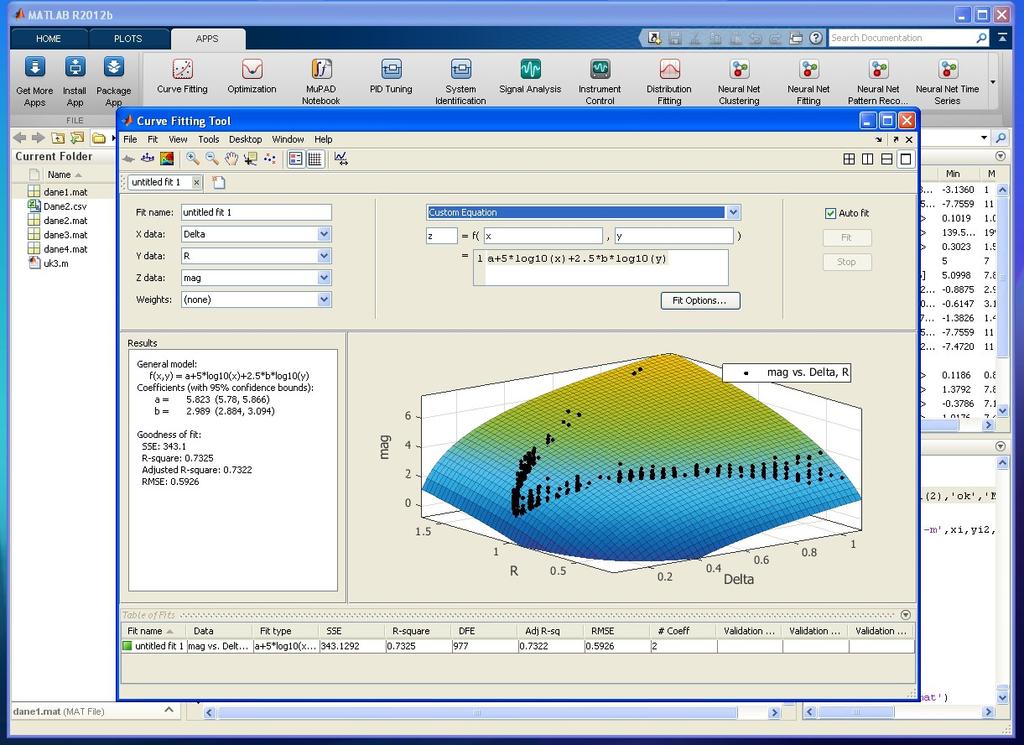Screen dimensions: 1024x745
Task: Click the residuals plot icon in toolbar
Action: [148, 158]
